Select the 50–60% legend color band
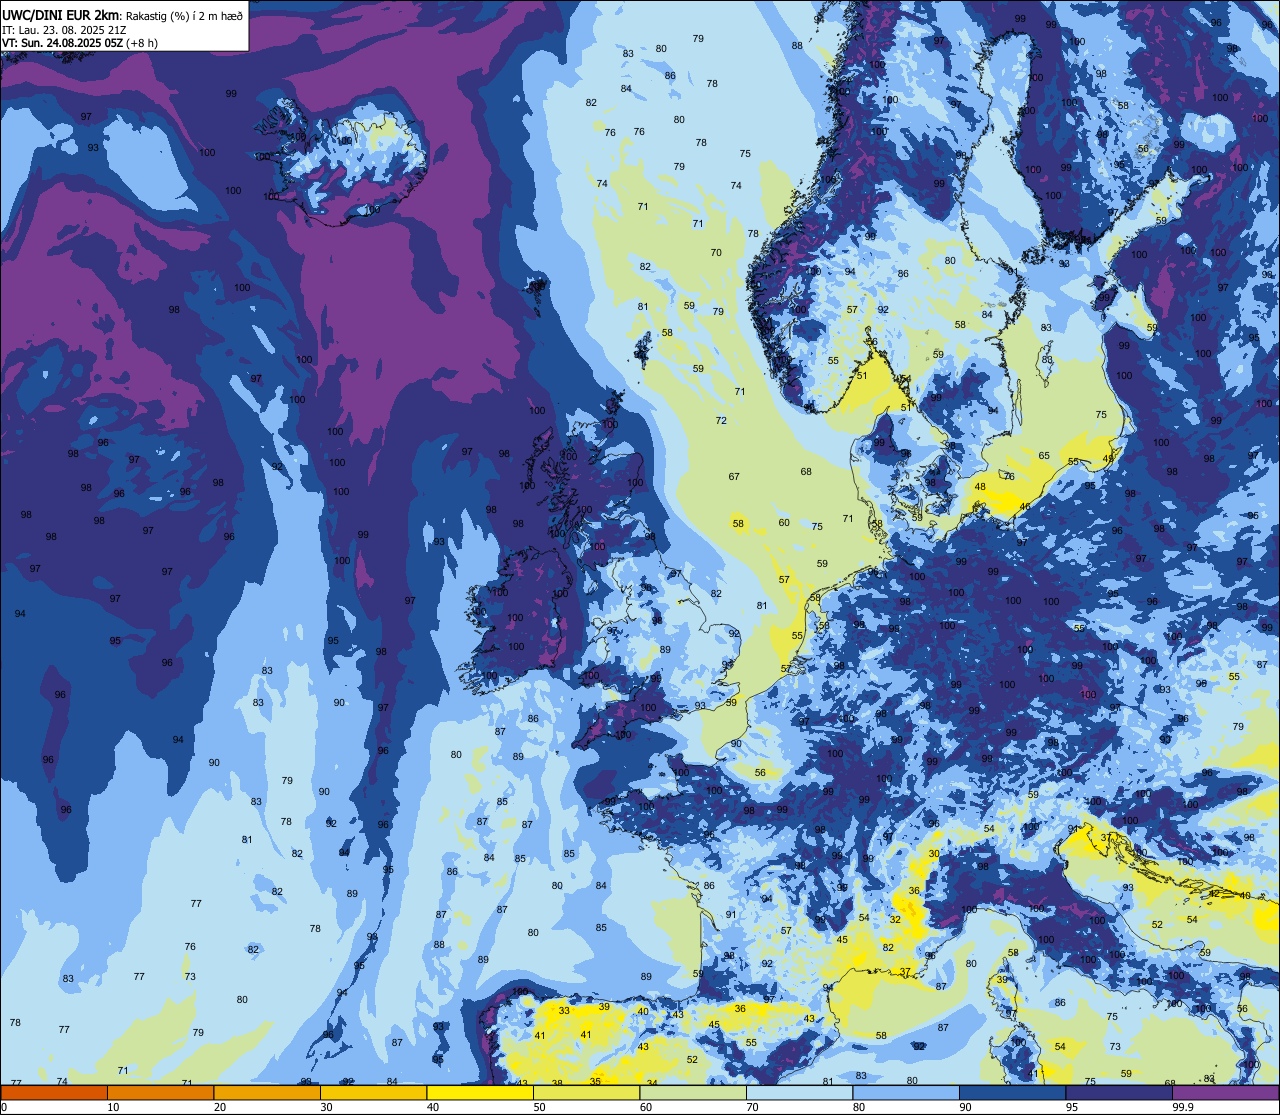The image size is (1280, 1115). point(586,1092)
